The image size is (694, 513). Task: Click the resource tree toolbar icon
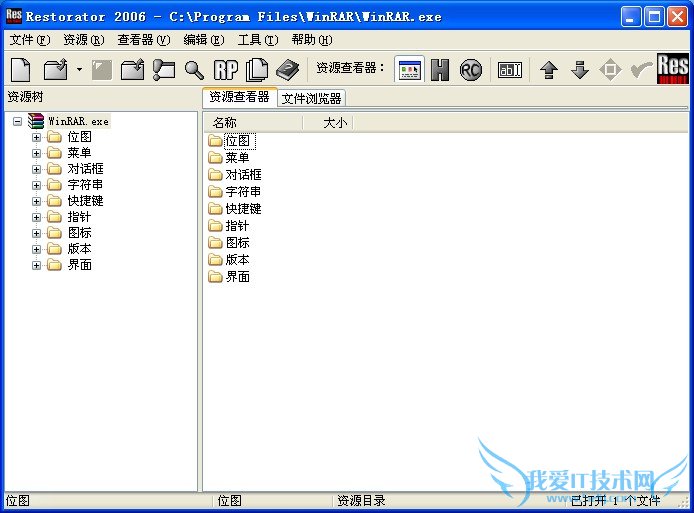pos(164,70)
